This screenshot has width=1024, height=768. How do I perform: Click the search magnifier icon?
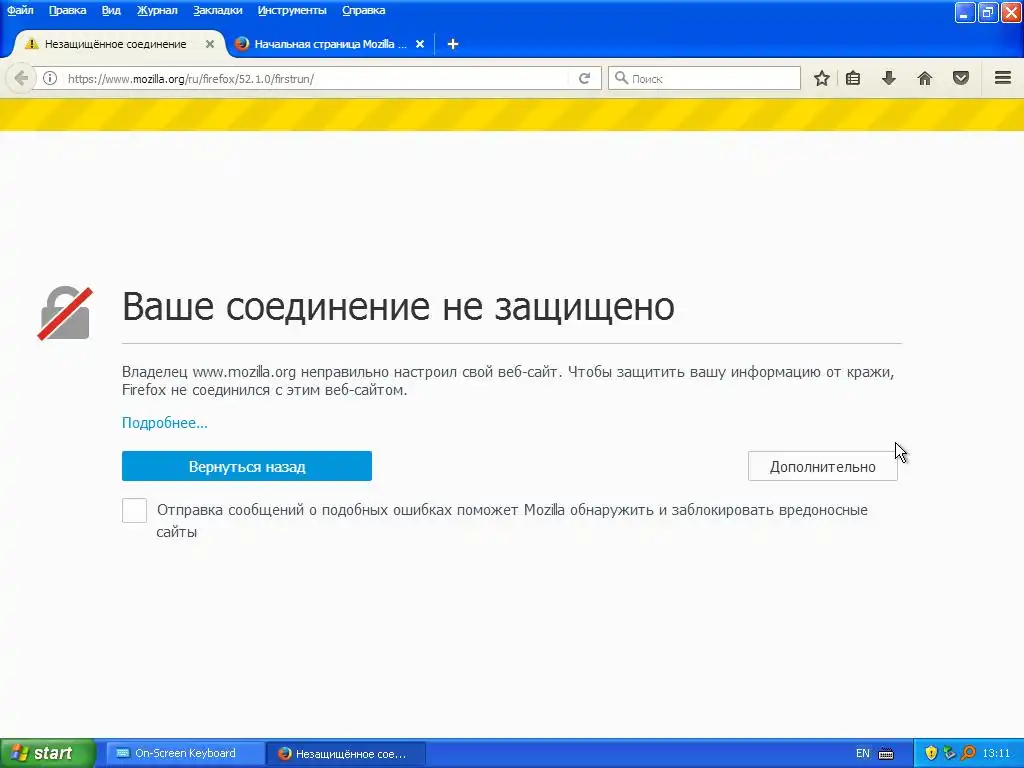(x=621, y=78)
